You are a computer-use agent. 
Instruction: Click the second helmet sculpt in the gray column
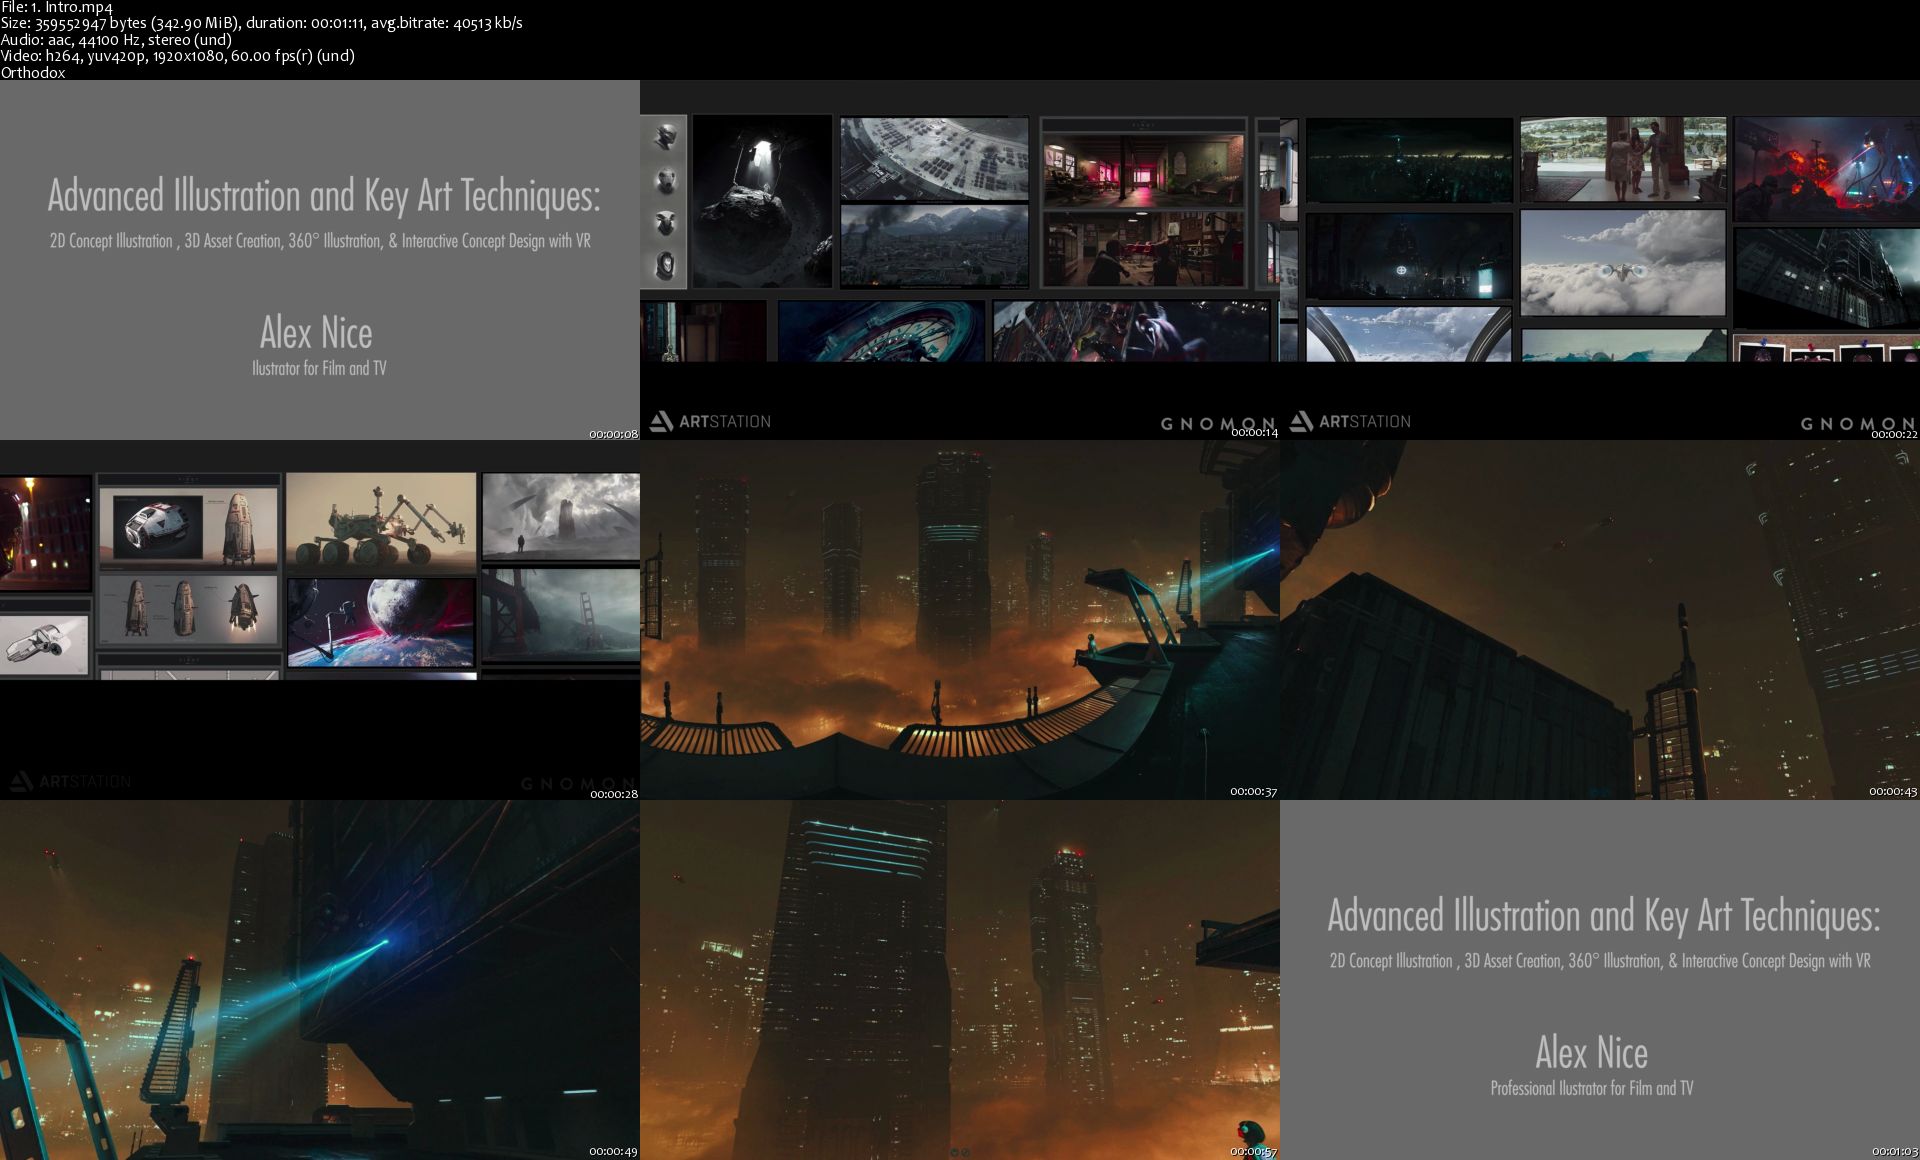664,181
